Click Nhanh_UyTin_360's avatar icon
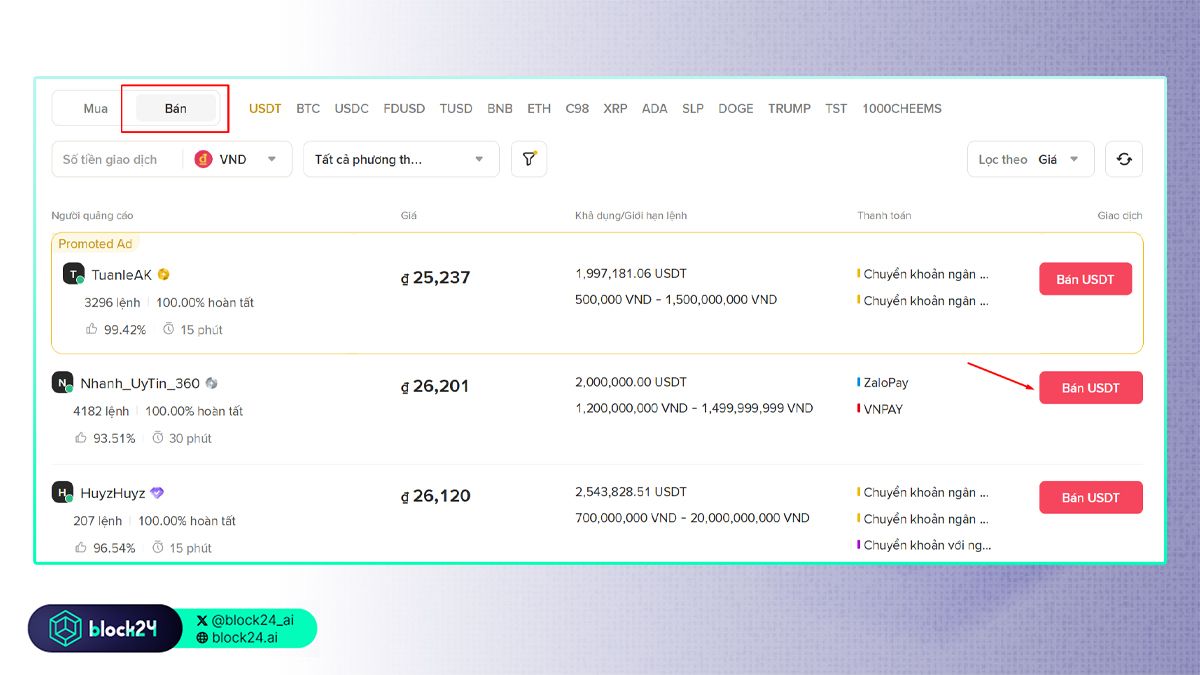The image size is (1200, 675). tap(62, 383)
